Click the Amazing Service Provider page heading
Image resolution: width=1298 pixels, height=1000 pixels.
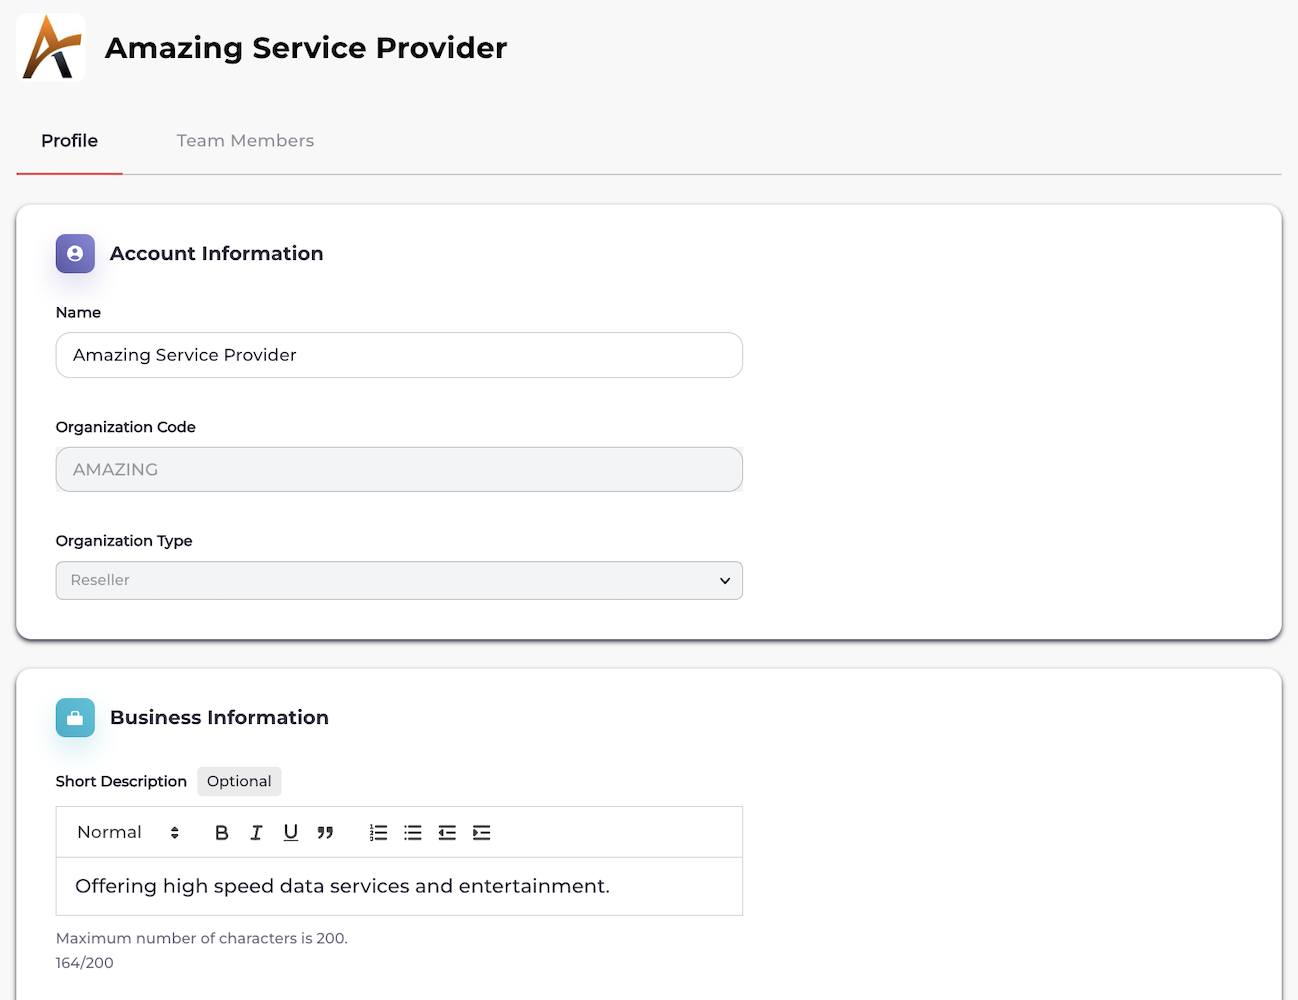pos(306,48)
